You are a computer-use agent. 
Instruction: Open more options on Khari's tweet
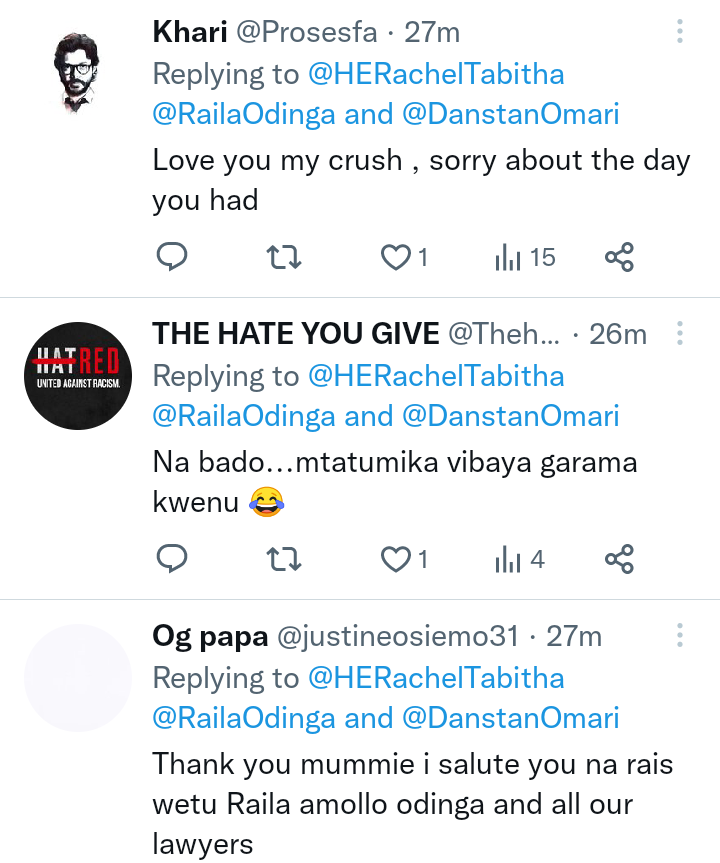point(680,31)
